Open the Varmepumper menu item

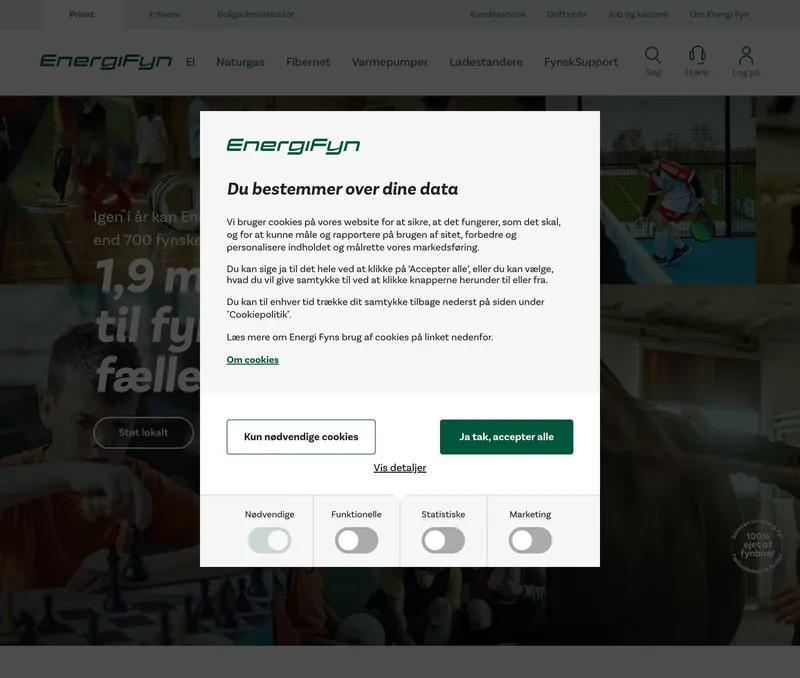[x=390, y=62]
